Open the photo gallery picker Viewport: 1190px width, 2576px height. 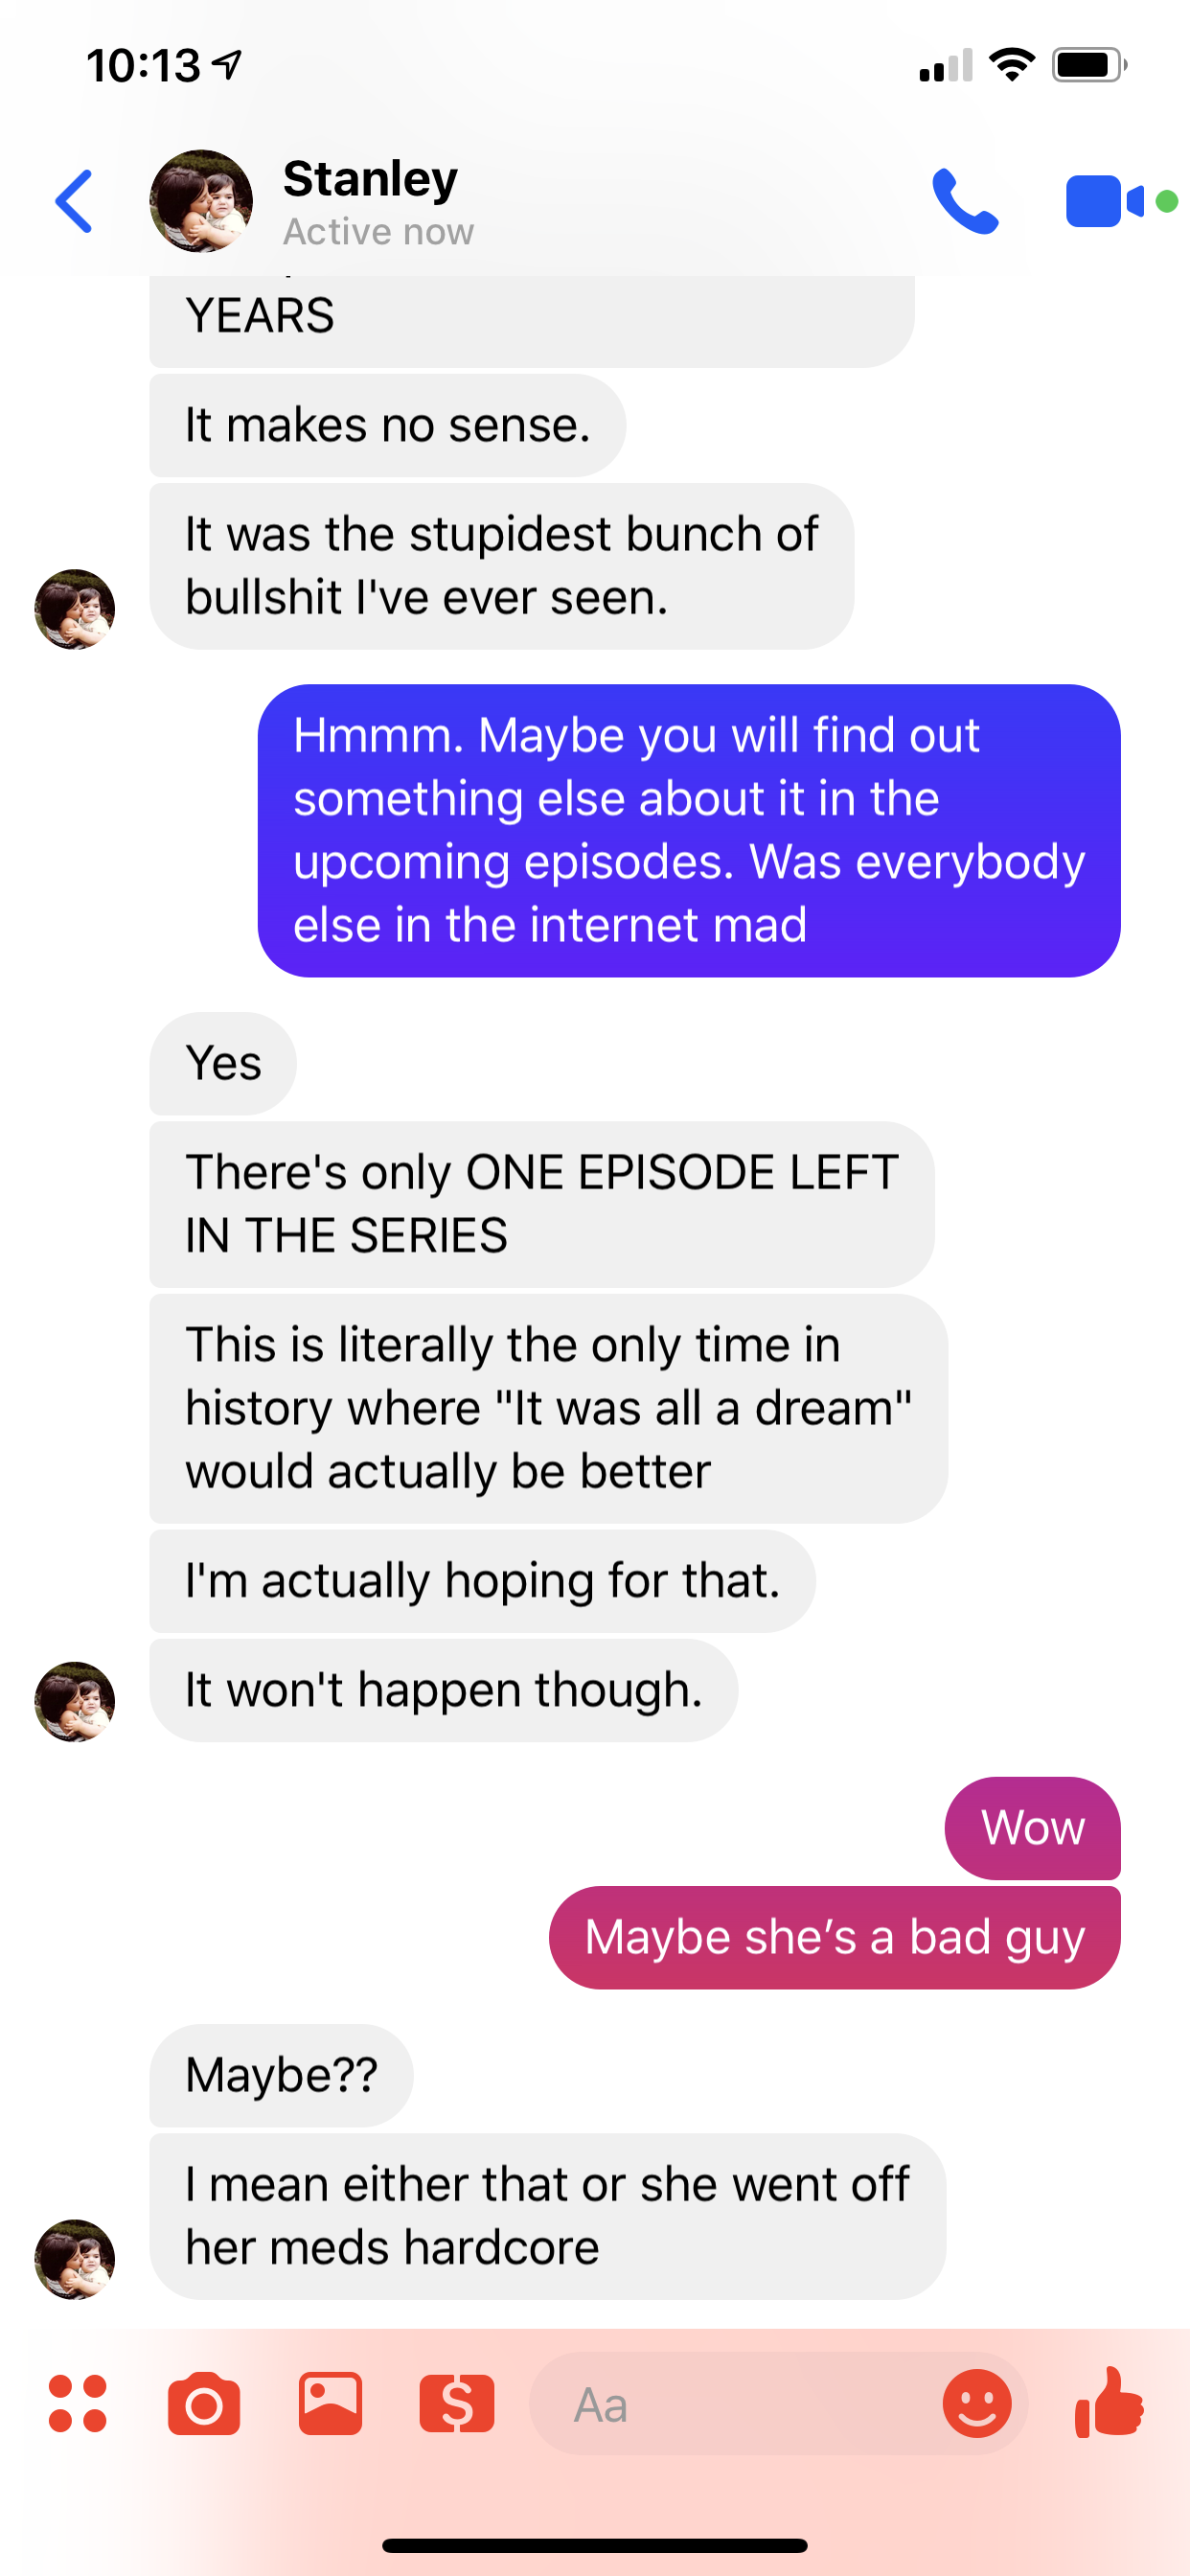[330, 2403]
